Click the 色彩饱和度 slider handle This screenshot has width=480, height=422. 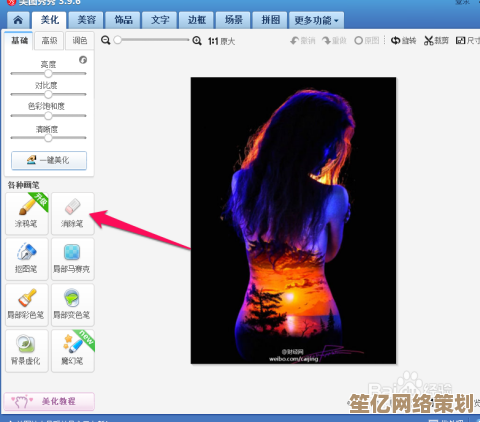pyautogui.click(x=48, y=116)
